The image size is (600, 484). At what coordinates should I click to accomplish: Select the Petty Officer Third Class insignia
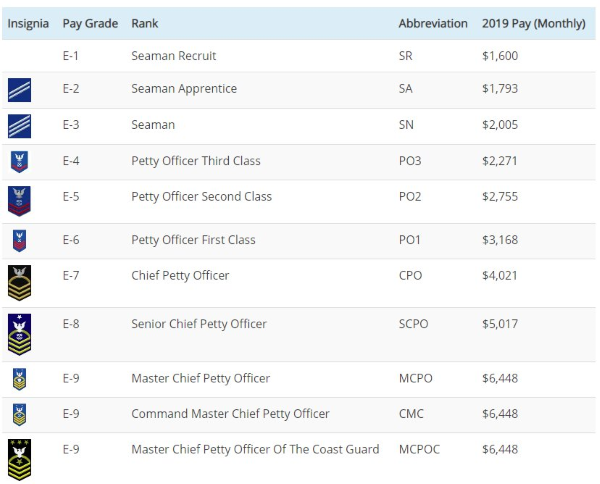tap(19, 161)
